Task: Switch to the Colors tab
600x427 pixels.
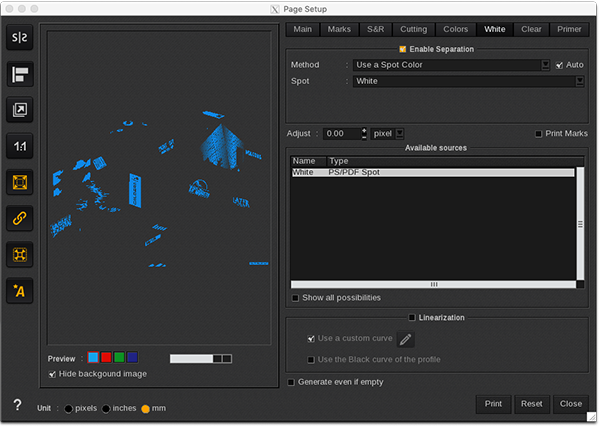Action: 455,29
